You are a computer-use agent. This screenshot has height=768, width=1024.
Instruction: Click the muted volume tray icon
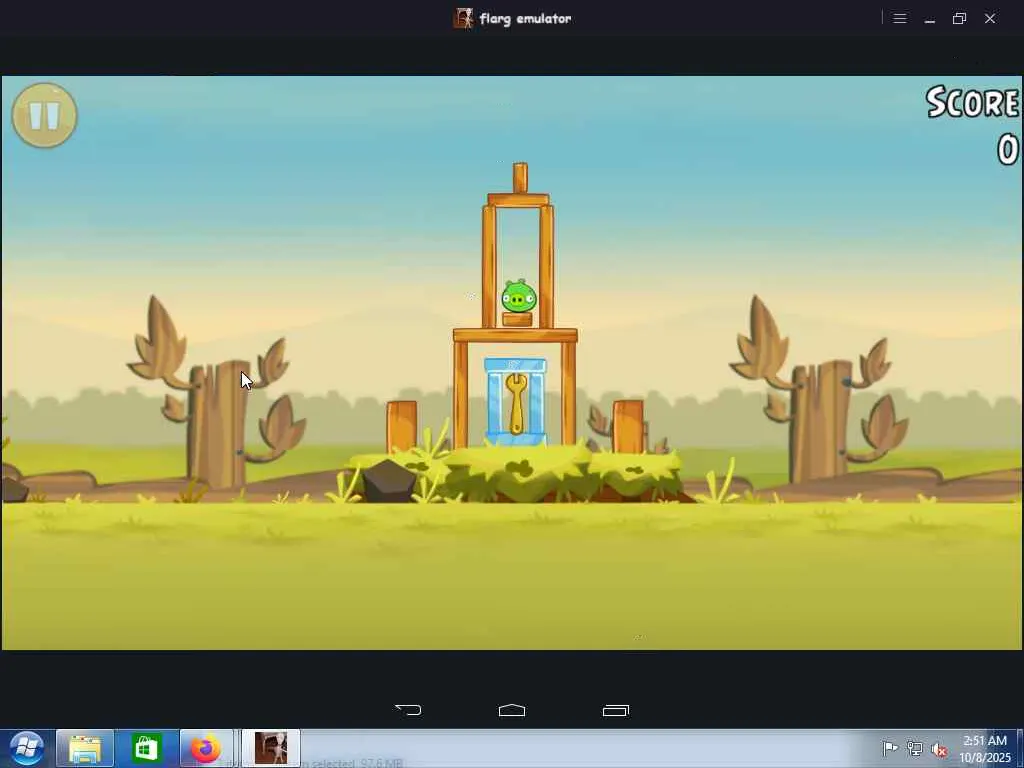click(940, 749)
